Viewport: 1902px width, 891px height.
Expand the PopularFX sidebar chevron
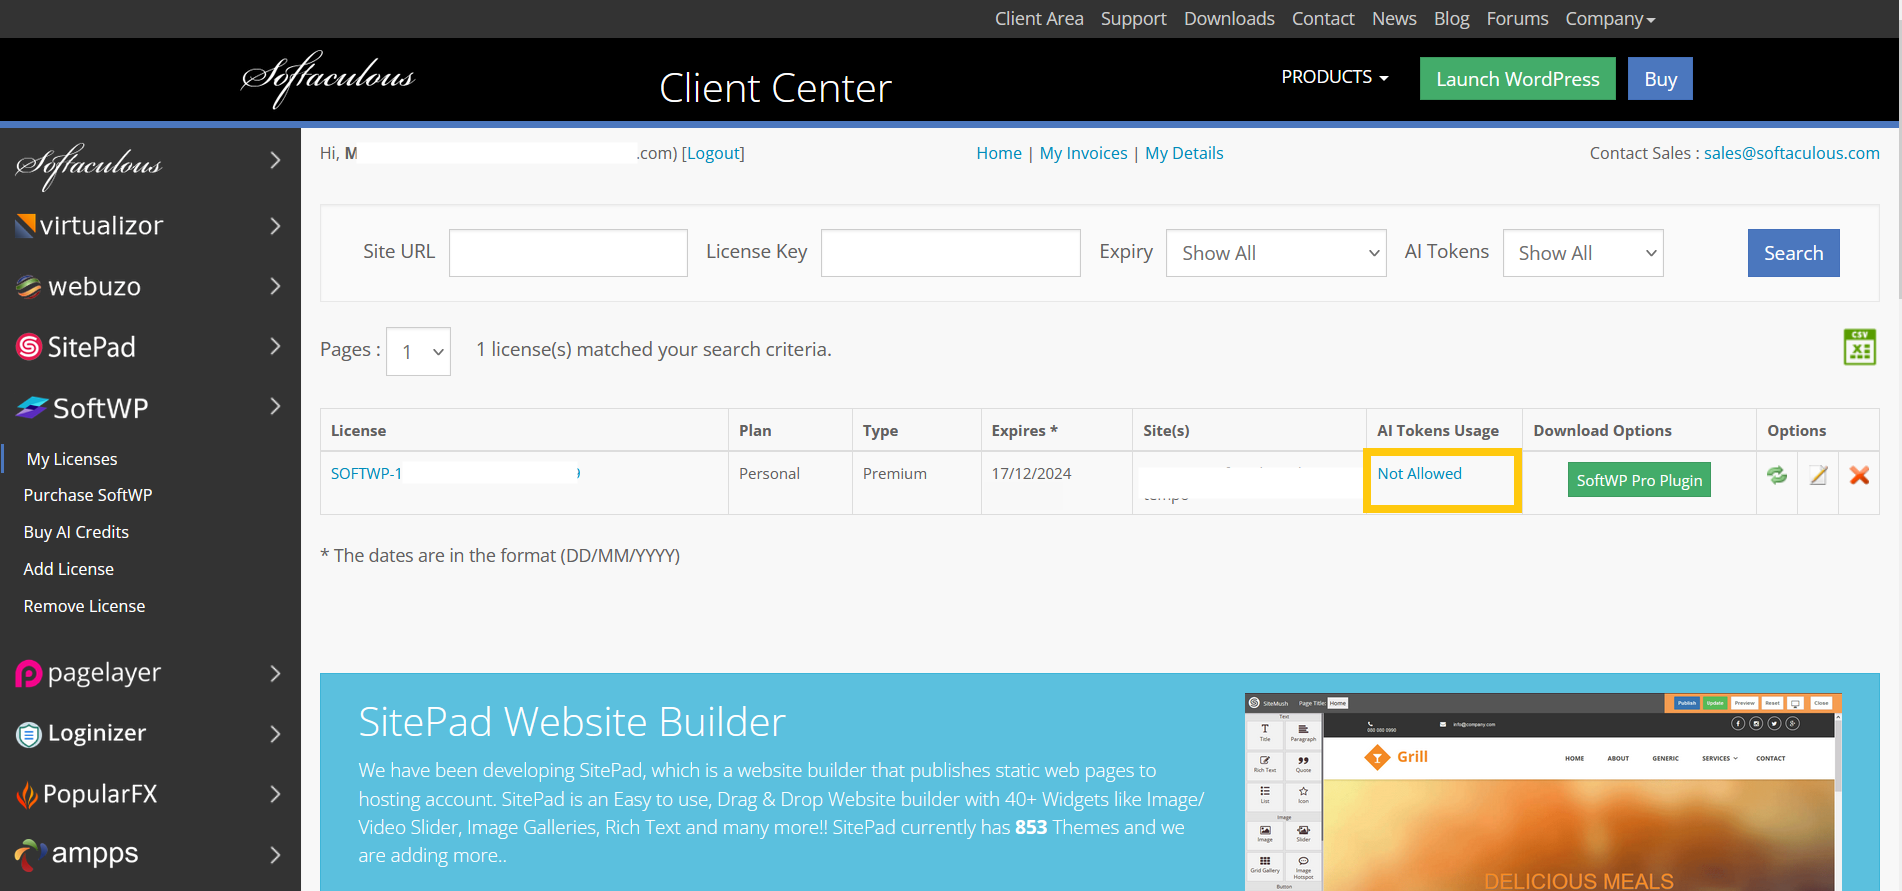(275, 794)
